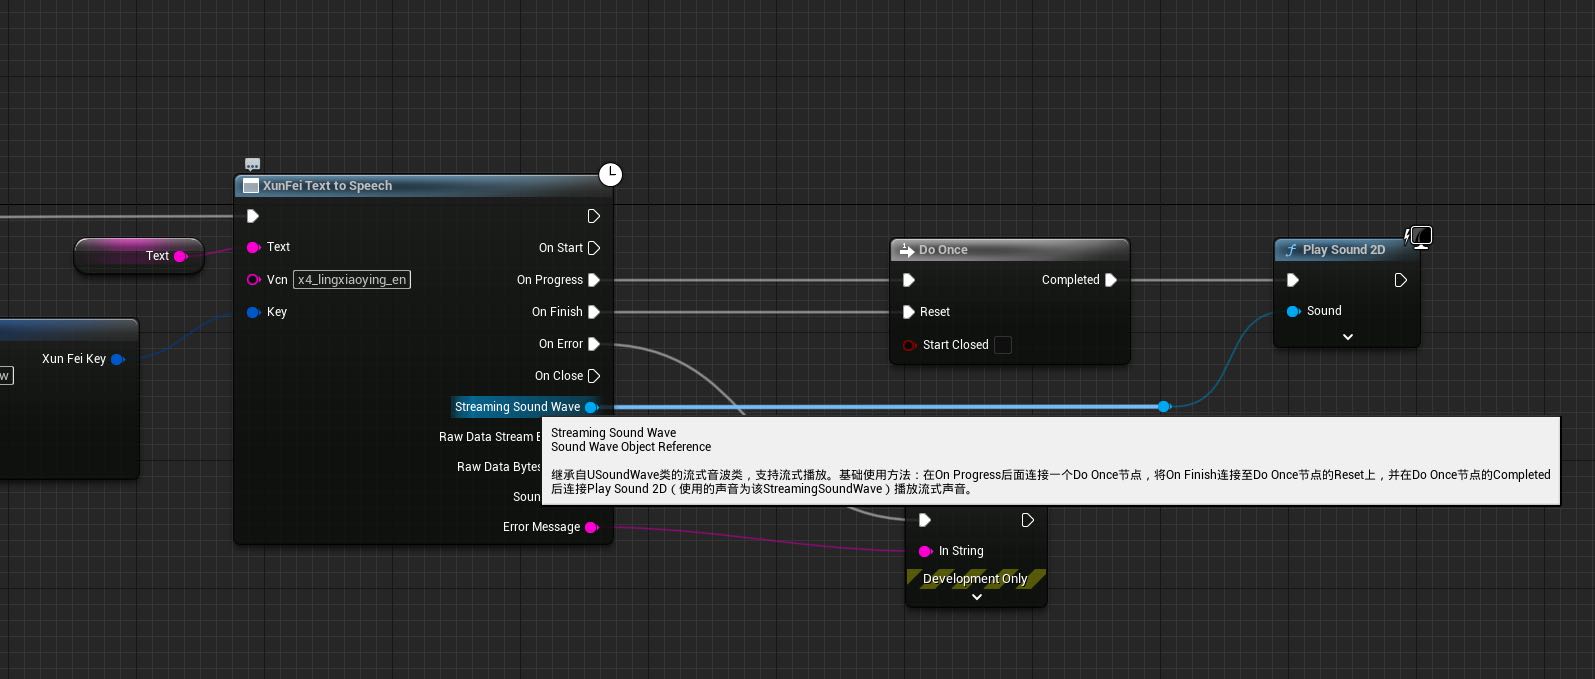Click the In String label

(x=961, y=551)
